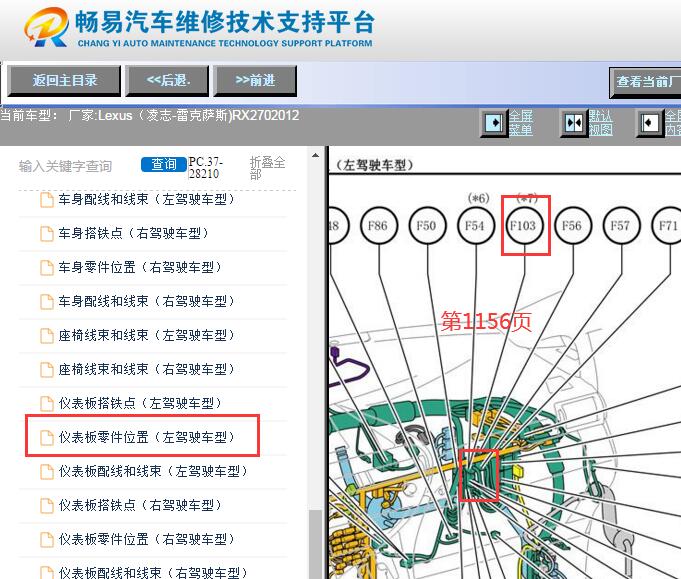Click the tree panel scrollbar thumb
This screenshot has height=579, width=681.
click(315, 544)
